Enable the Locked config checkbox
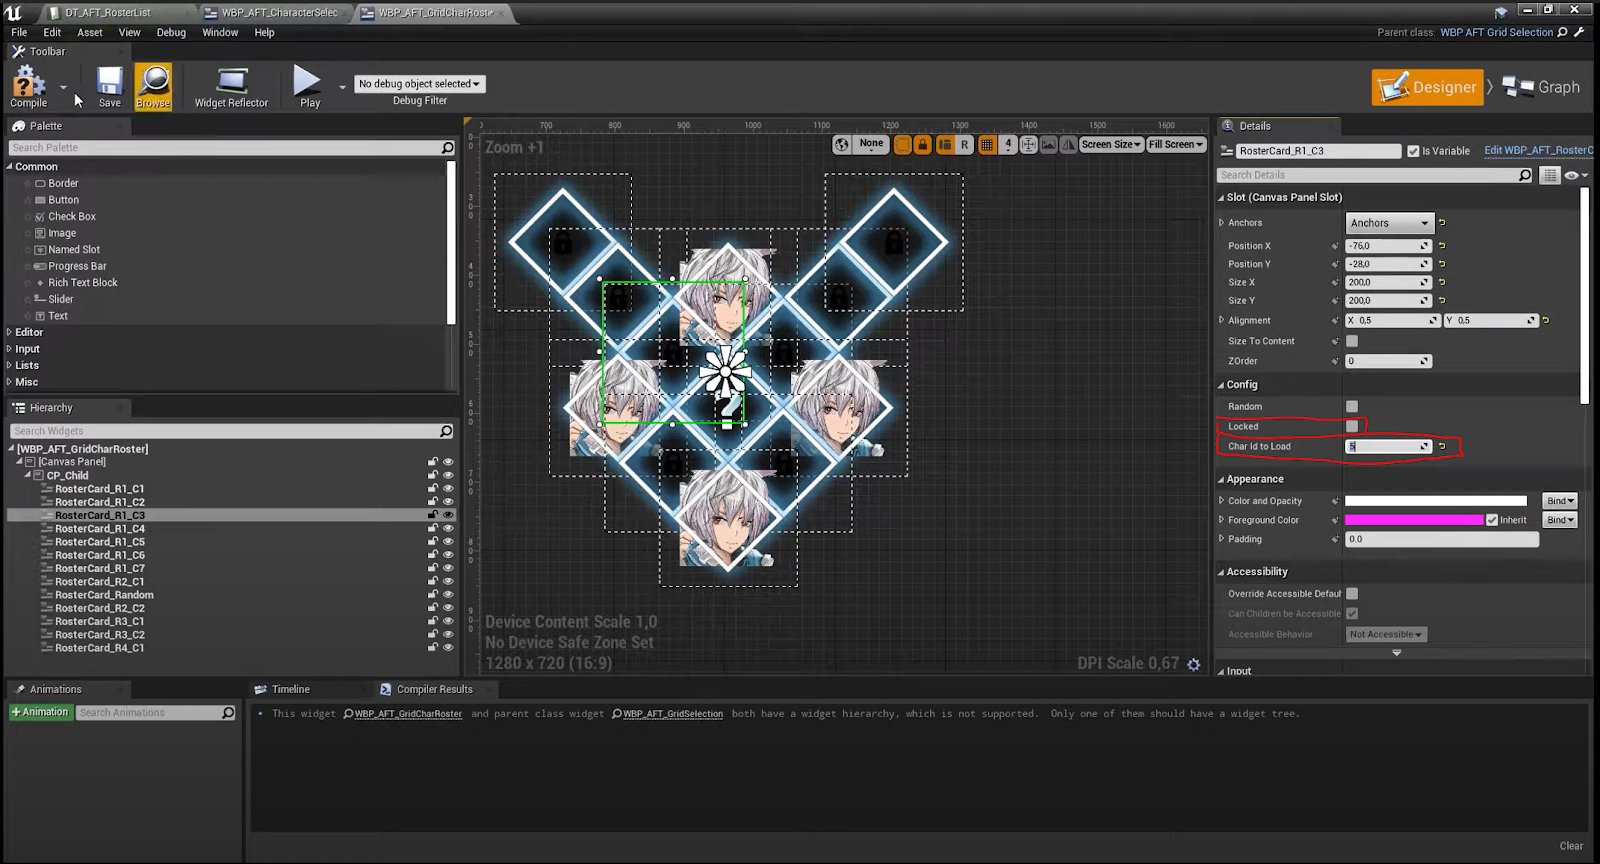1600x864 pixels. 1352,427
